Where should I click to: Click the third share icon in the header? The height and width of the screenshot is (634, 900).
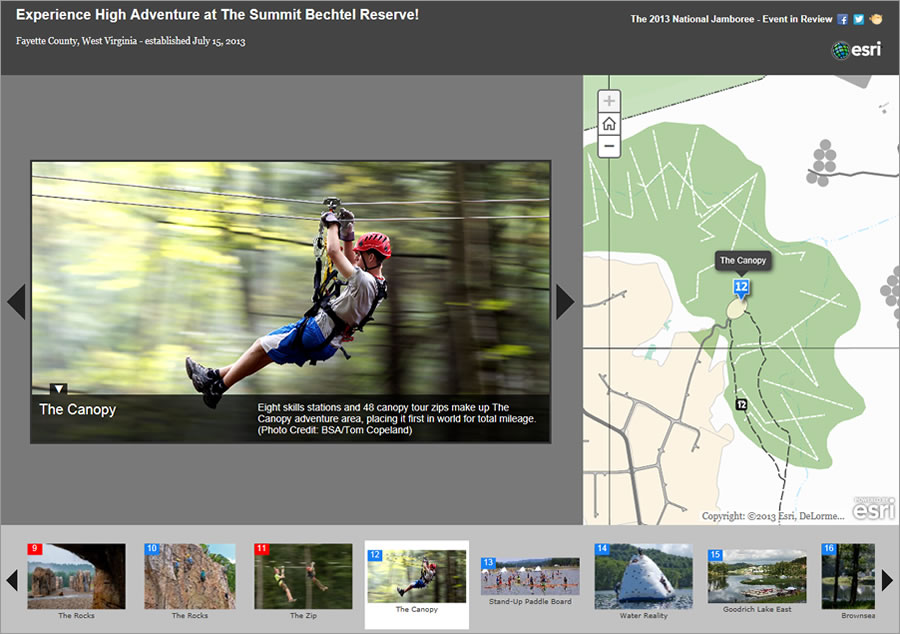click(x=874, y=18)
